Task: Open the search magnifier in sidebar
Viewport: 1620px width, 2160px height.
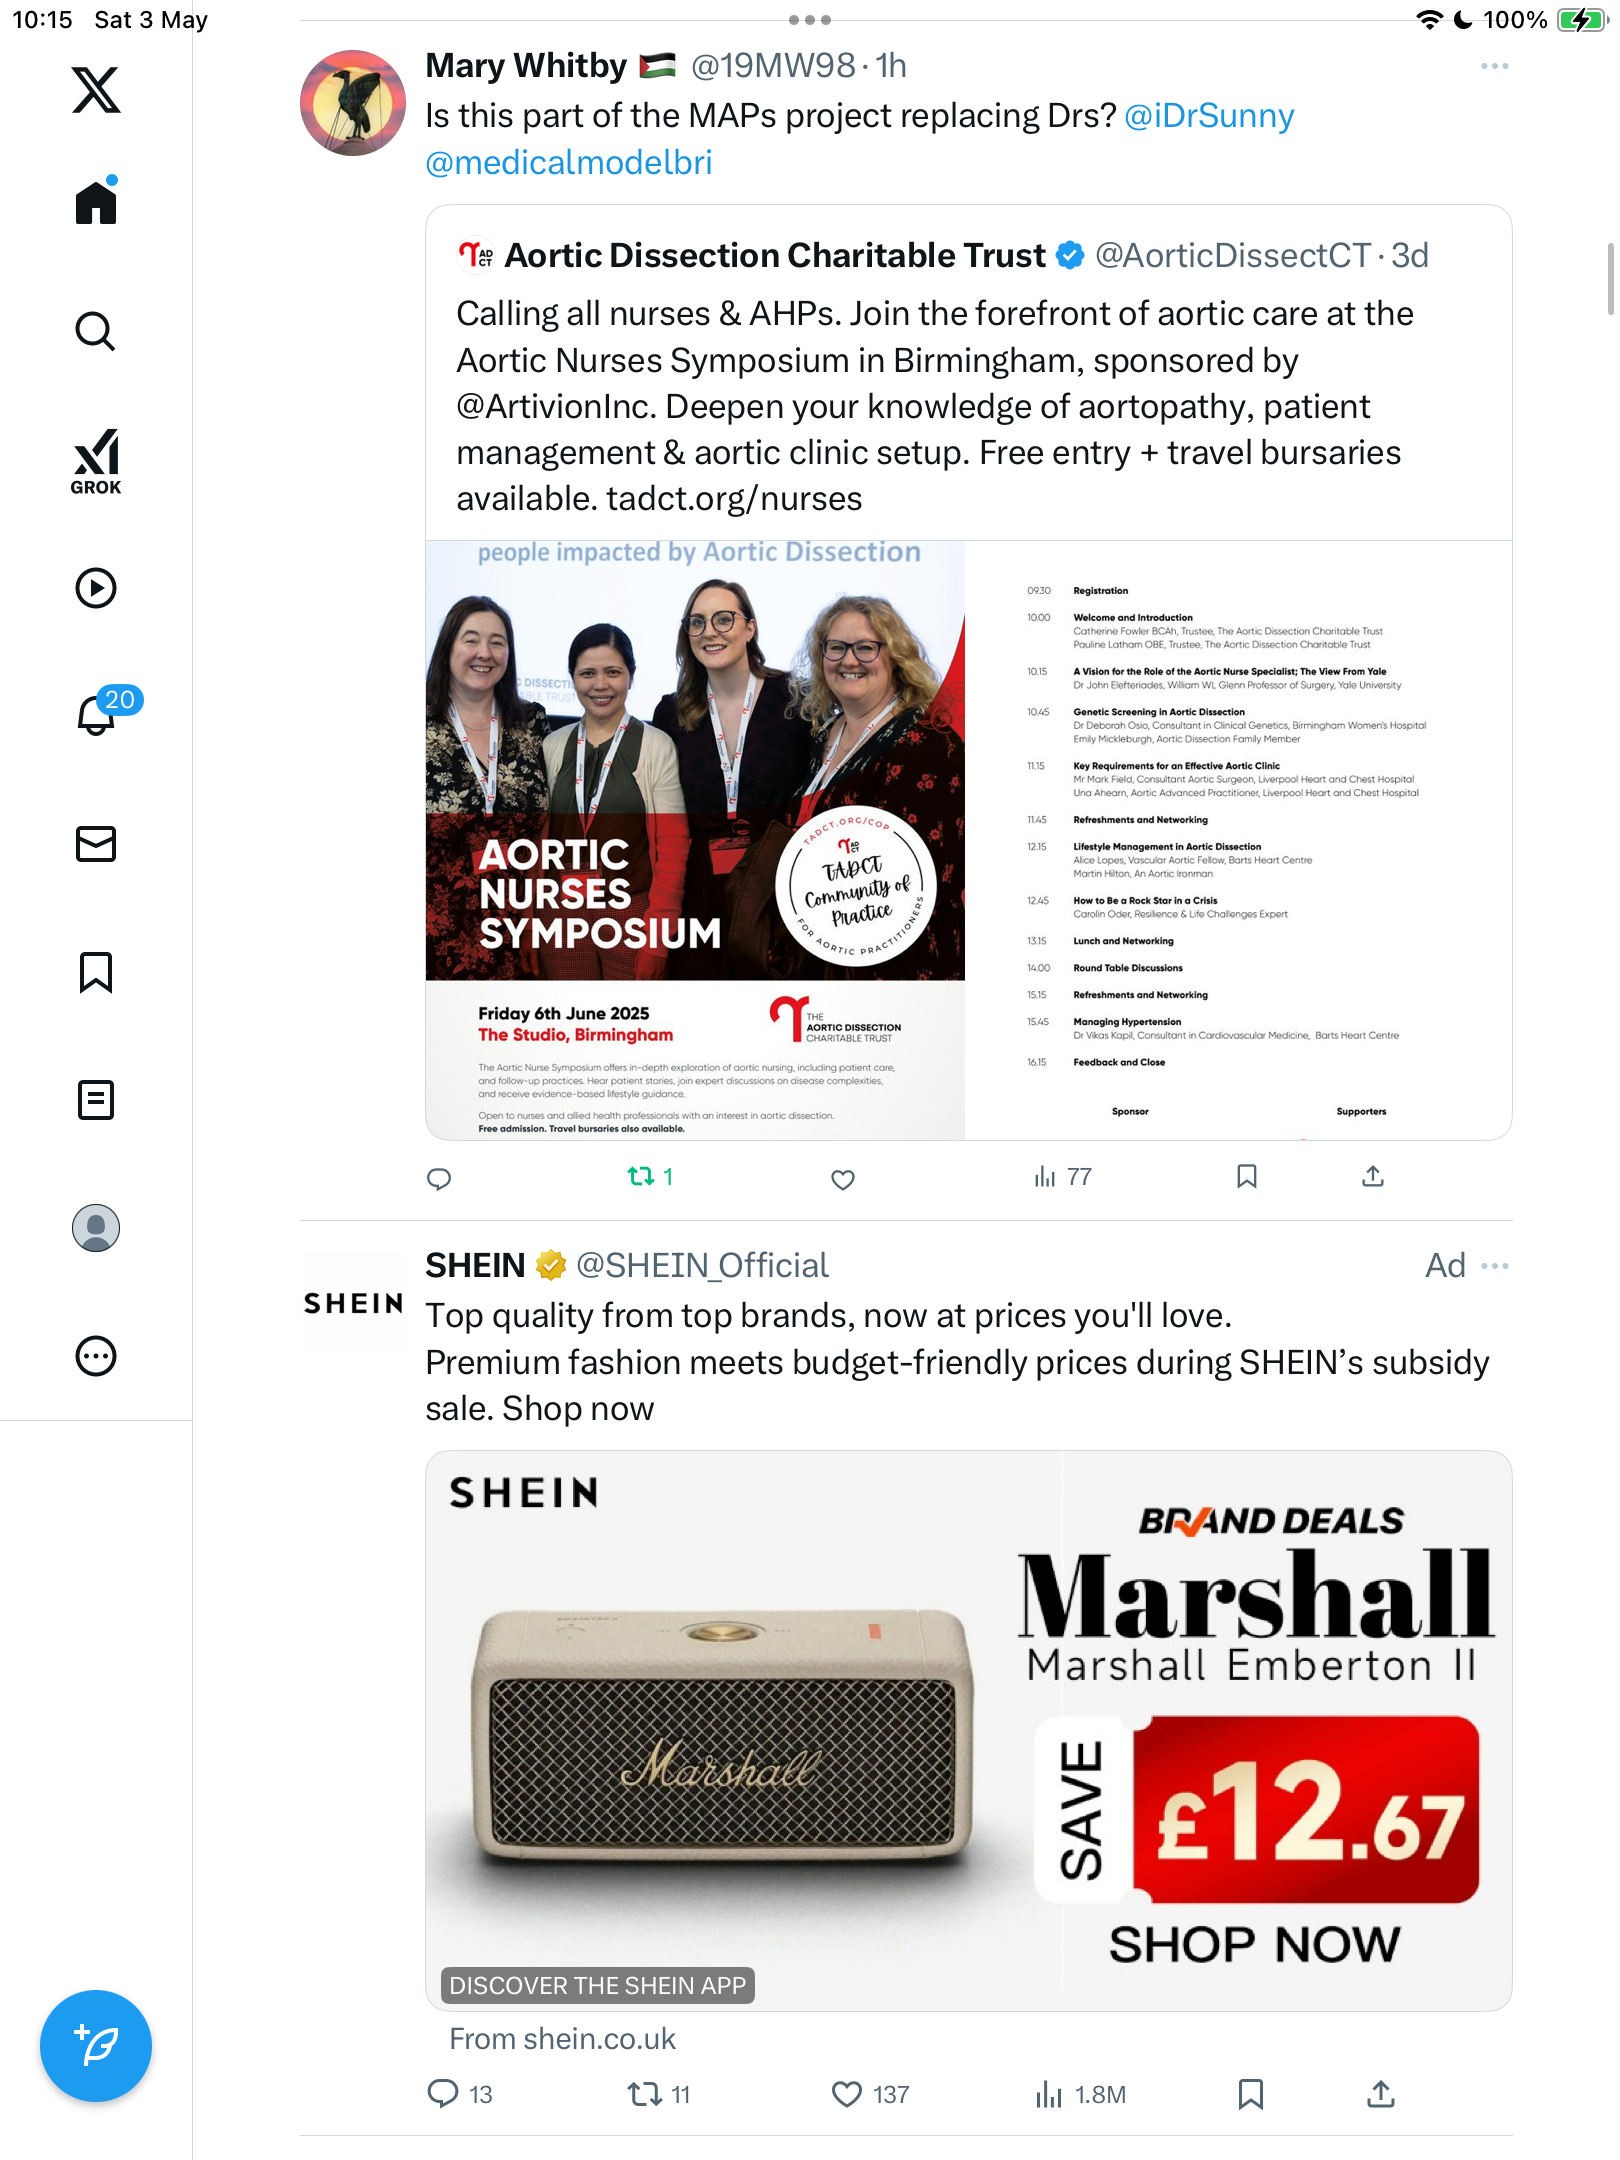Action: (x=96, y=331)
